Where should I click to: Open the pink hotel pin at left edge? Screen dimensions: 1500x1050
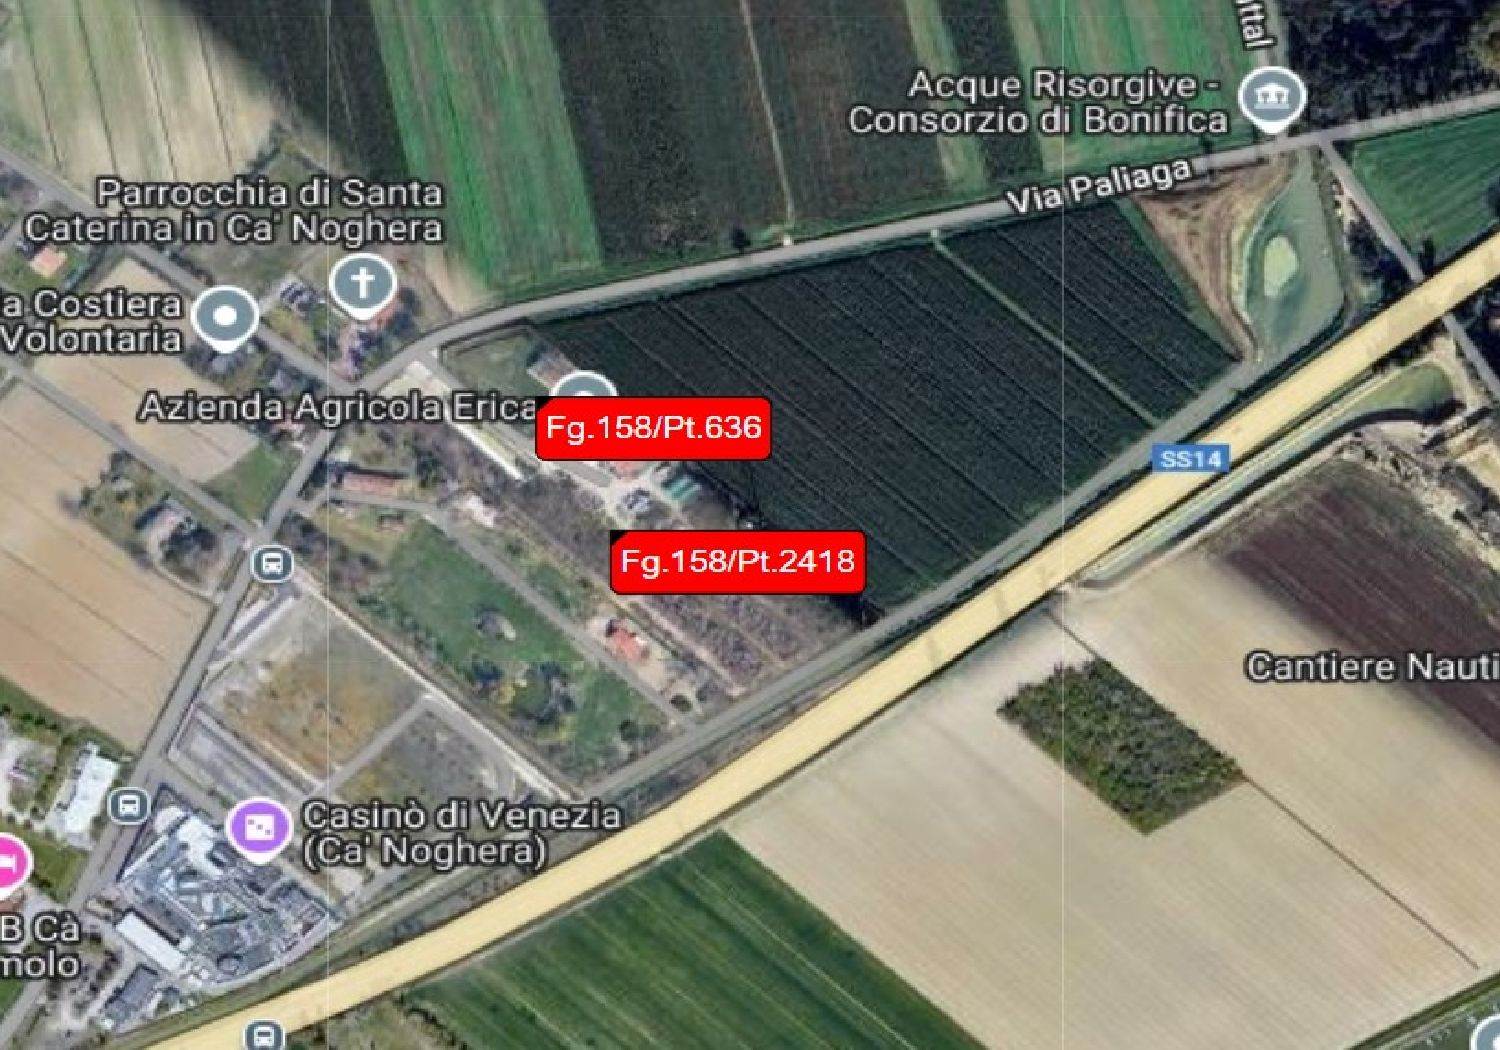pyautogui.click(x=10, y=861)
